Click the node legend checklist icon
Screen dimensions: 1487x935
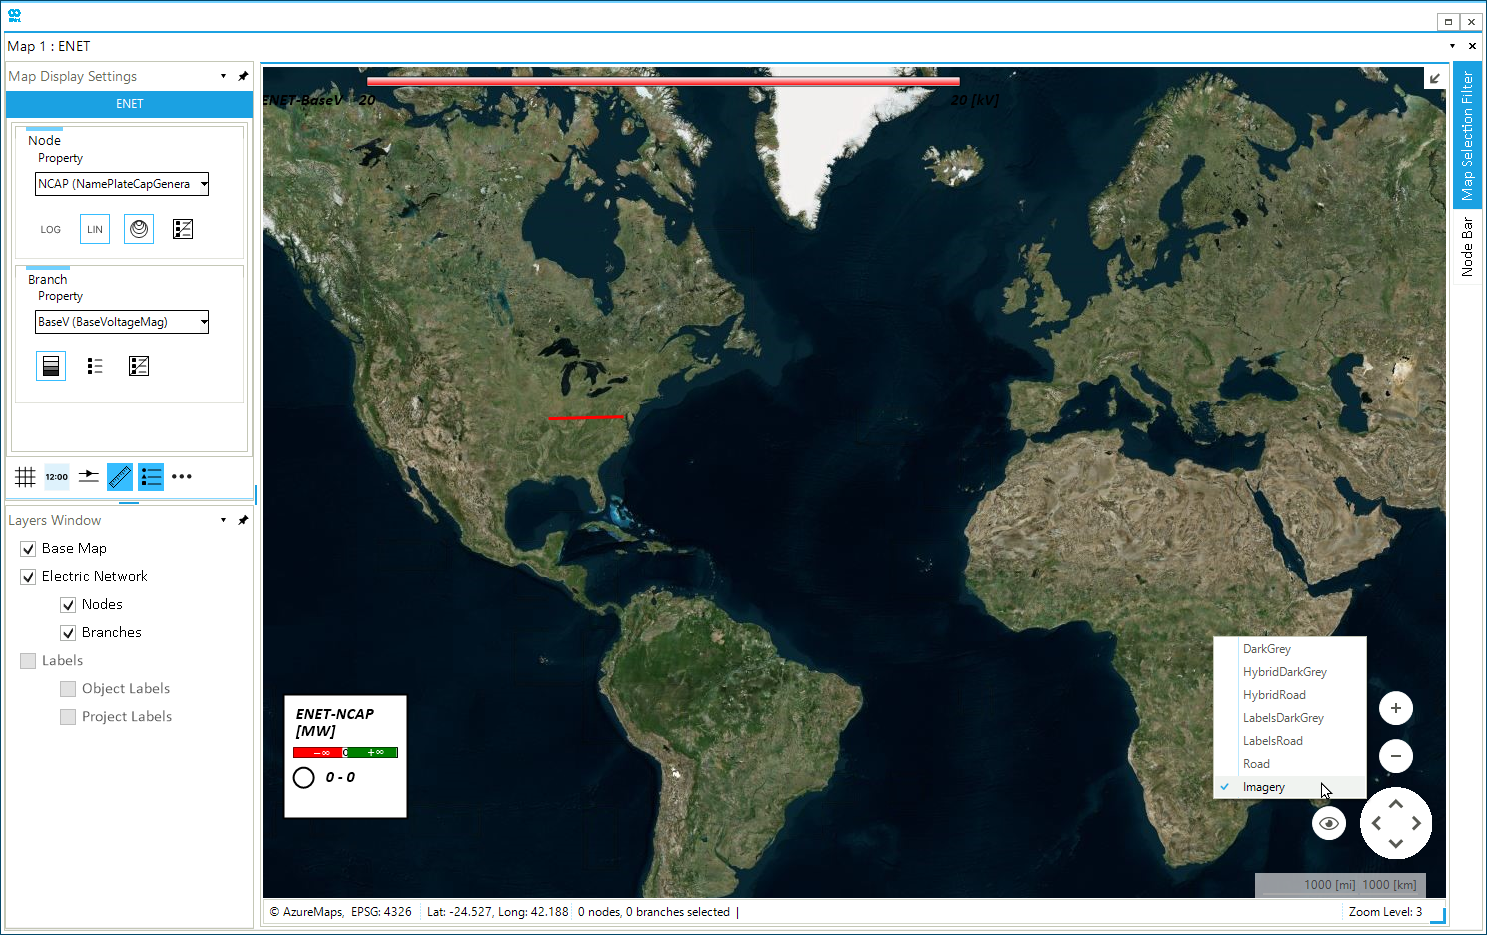point(183,229)
